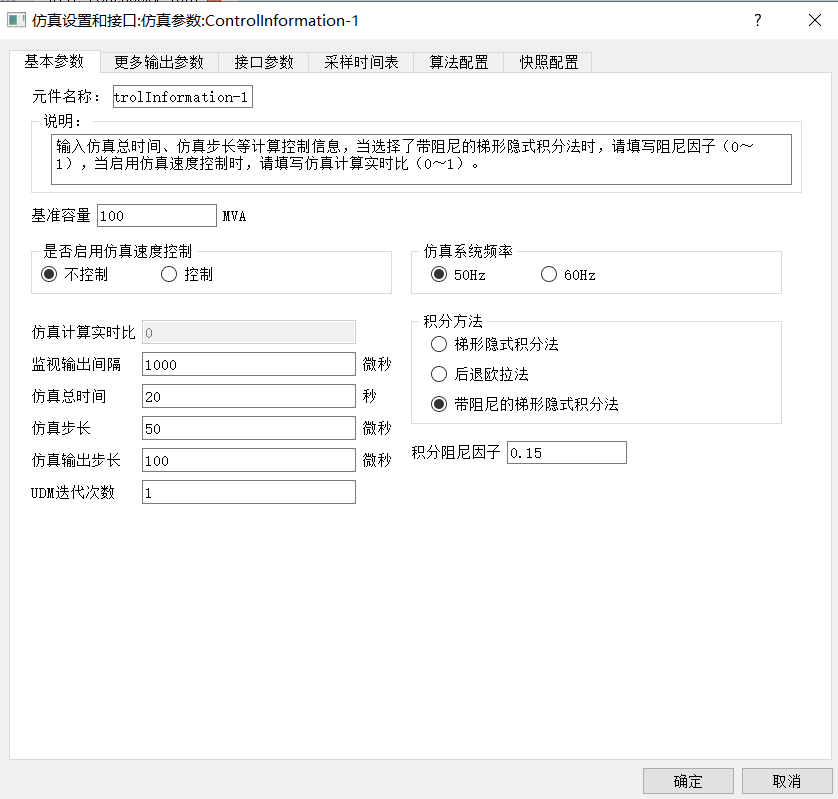Click the 取消 button
838x799 pixels.
[x=787, y=781]
